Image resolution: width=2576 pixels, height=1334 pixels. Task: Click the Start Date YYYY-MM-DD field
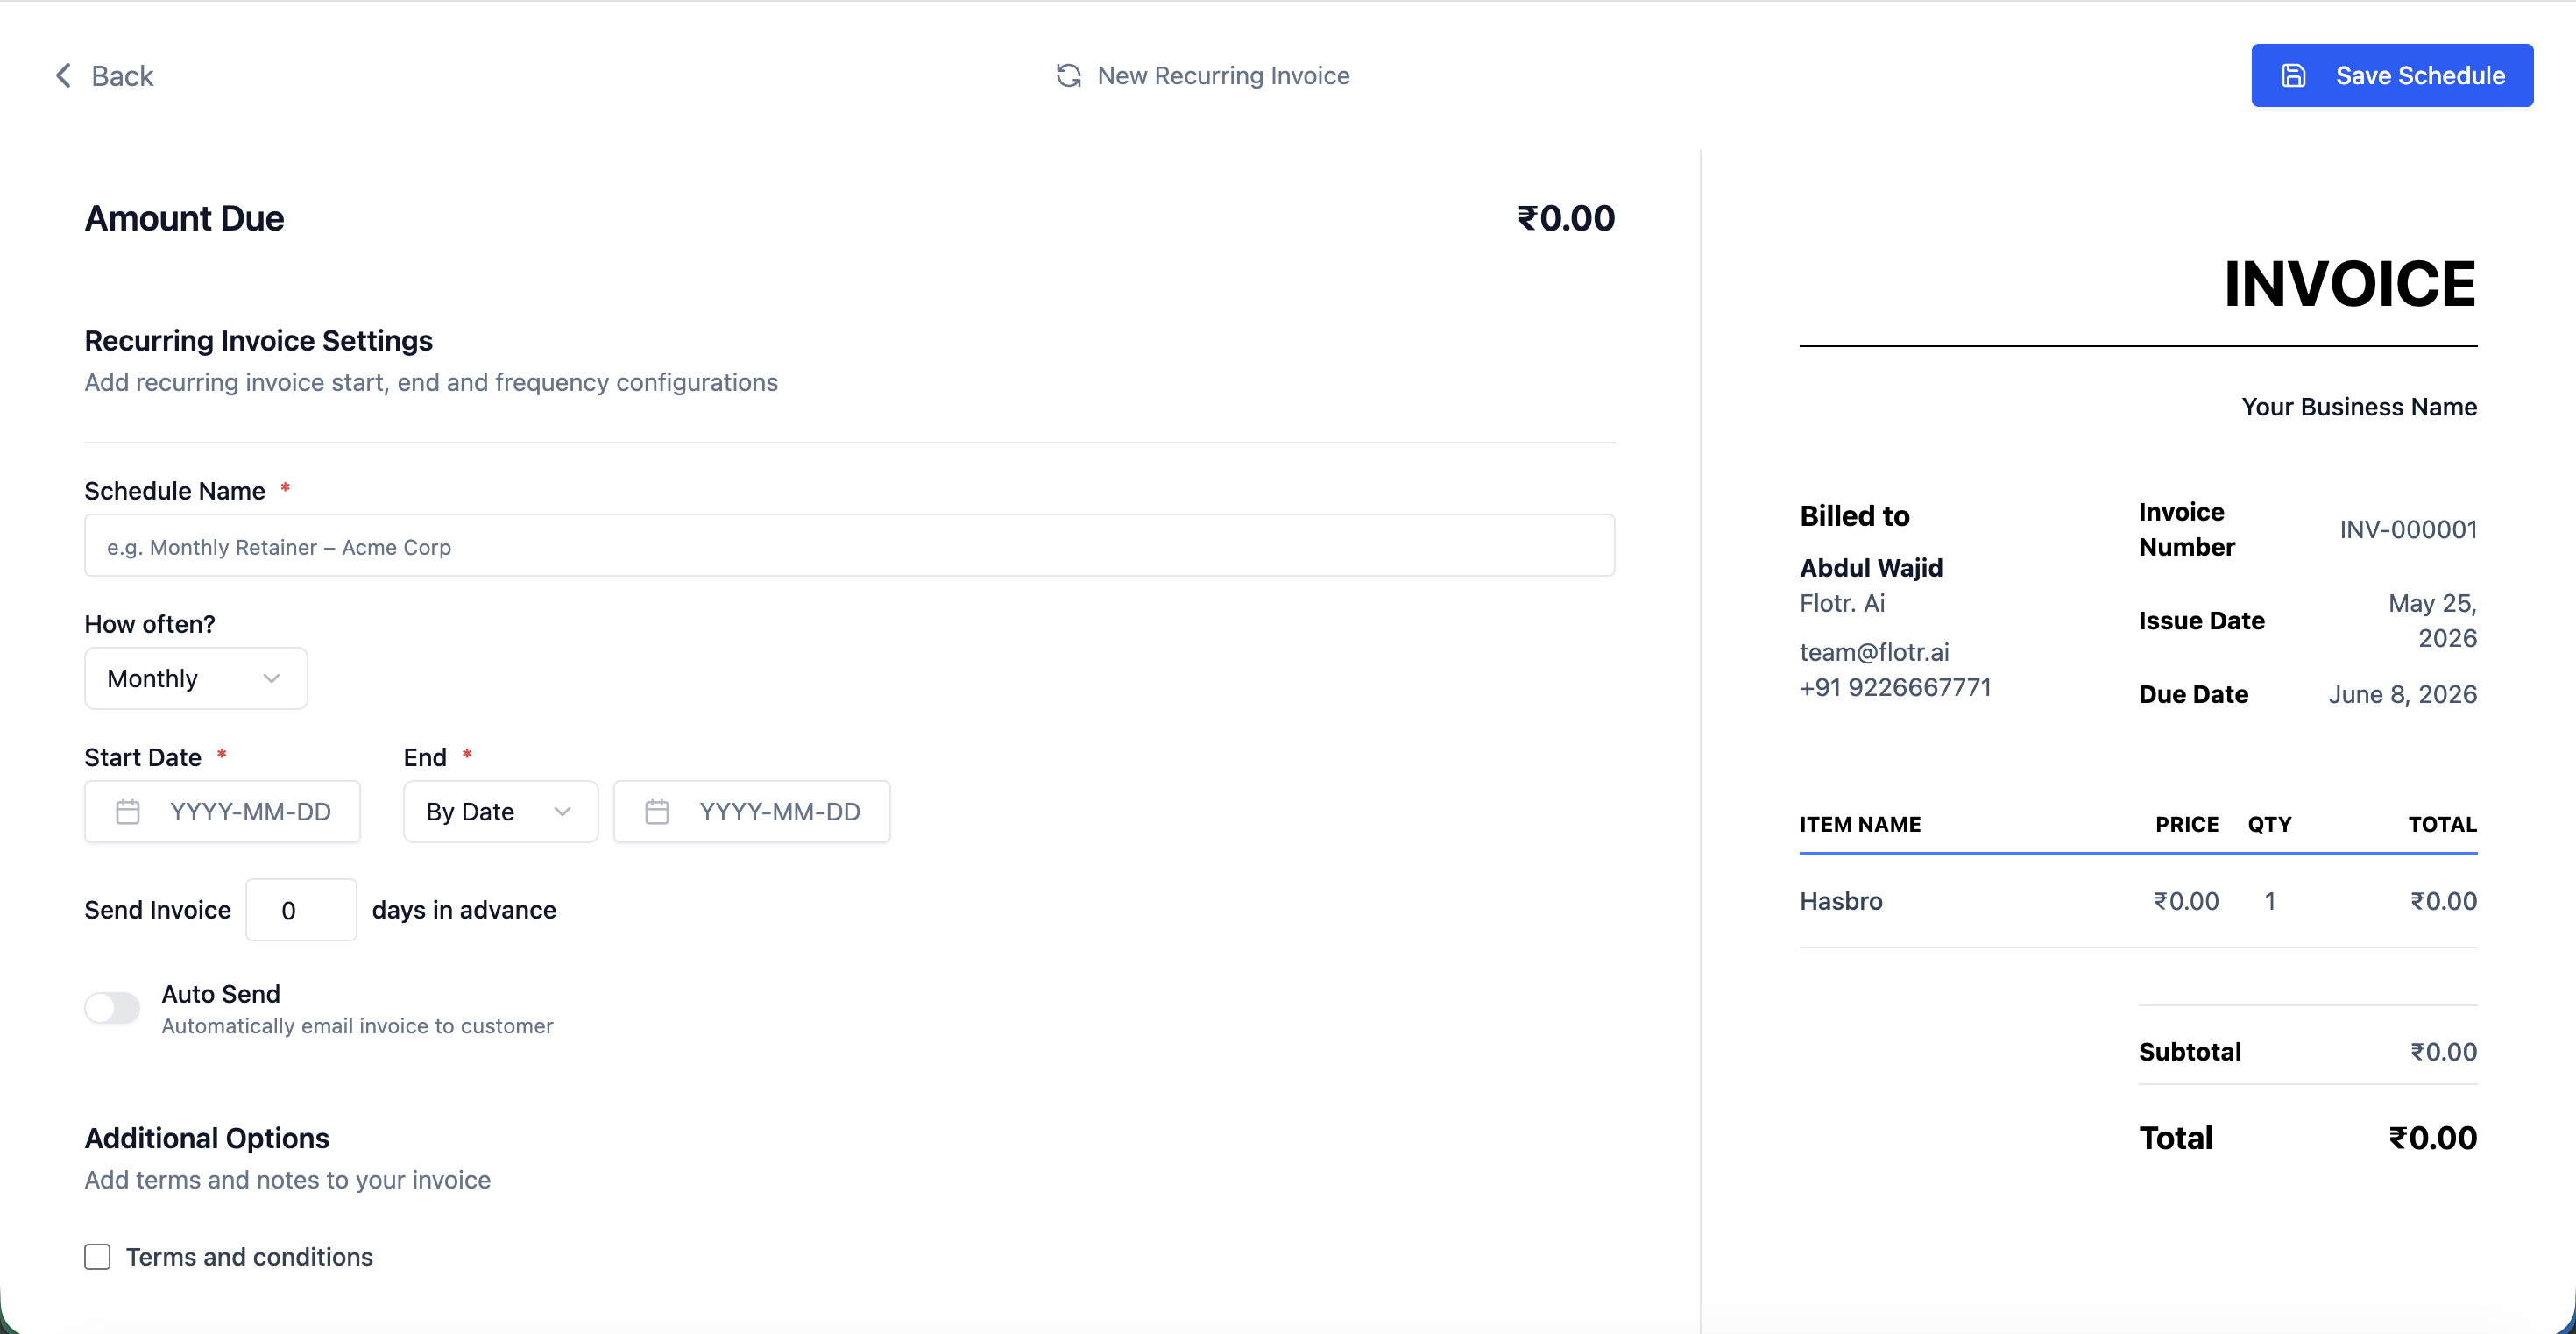[x=222, y=811]
